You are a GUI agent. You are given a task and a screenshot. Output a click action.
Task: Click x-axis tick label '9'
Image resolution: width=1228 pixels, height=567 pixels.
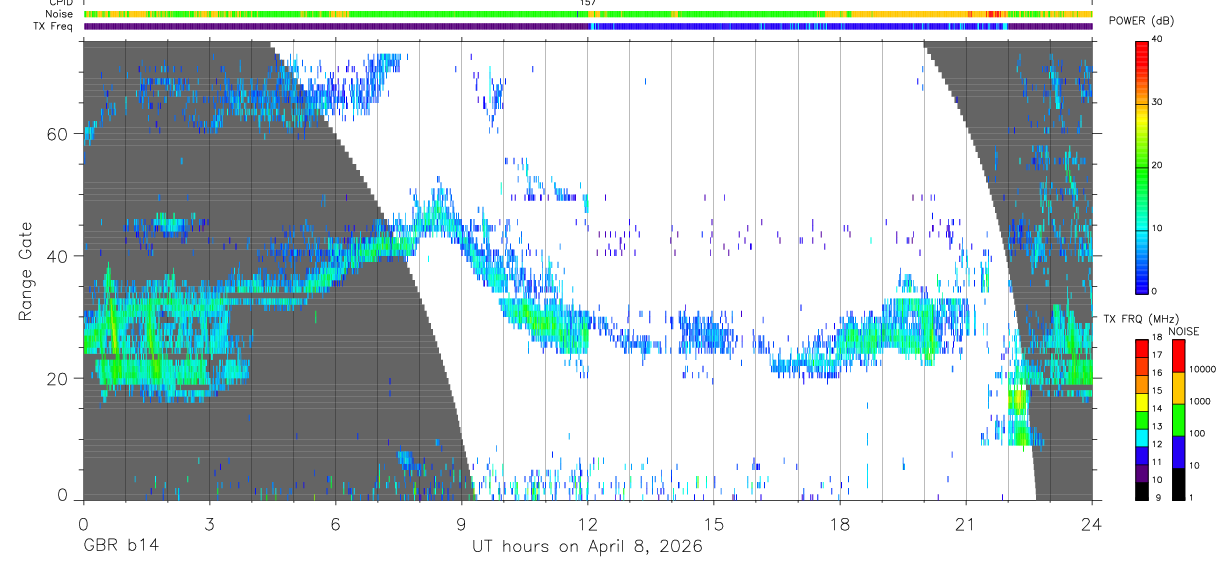click(x=461, y=523)
